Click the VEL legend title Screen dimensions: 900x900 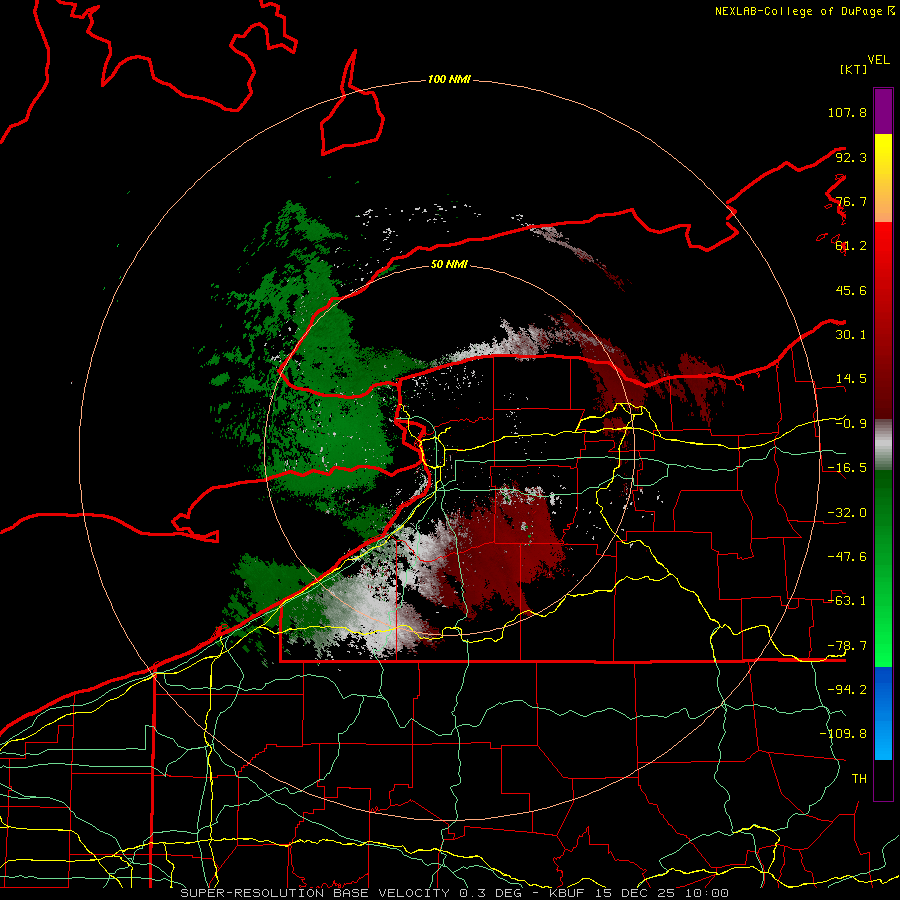click(878, 59)
